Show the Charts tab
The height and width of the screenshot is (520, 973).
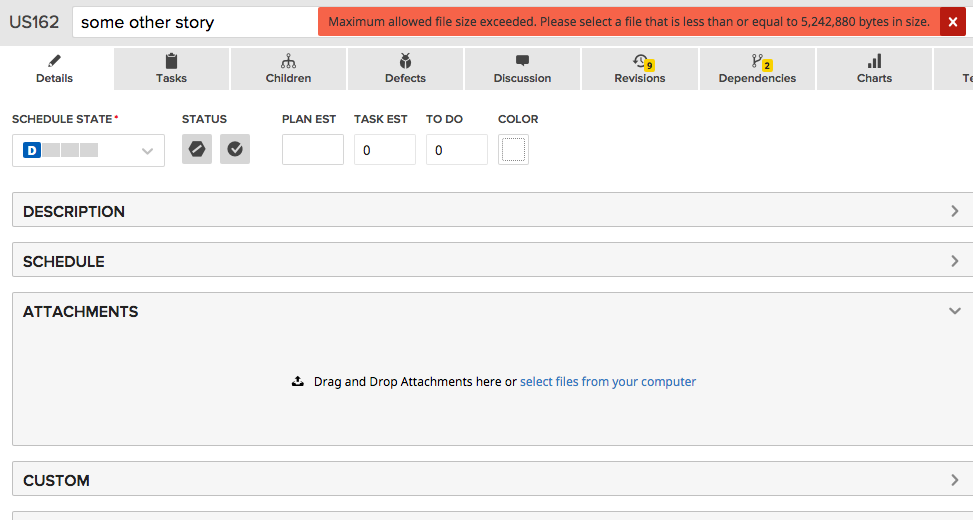pos(874,69)
